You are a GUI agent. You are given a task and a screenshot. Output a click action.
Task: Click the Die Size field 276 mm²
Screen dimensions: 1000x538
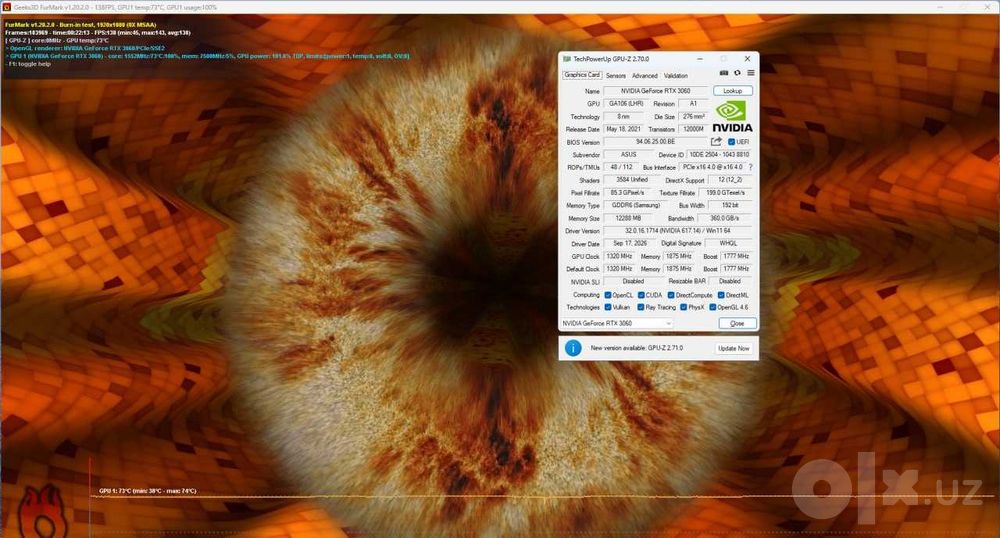[x=693, y=117]
